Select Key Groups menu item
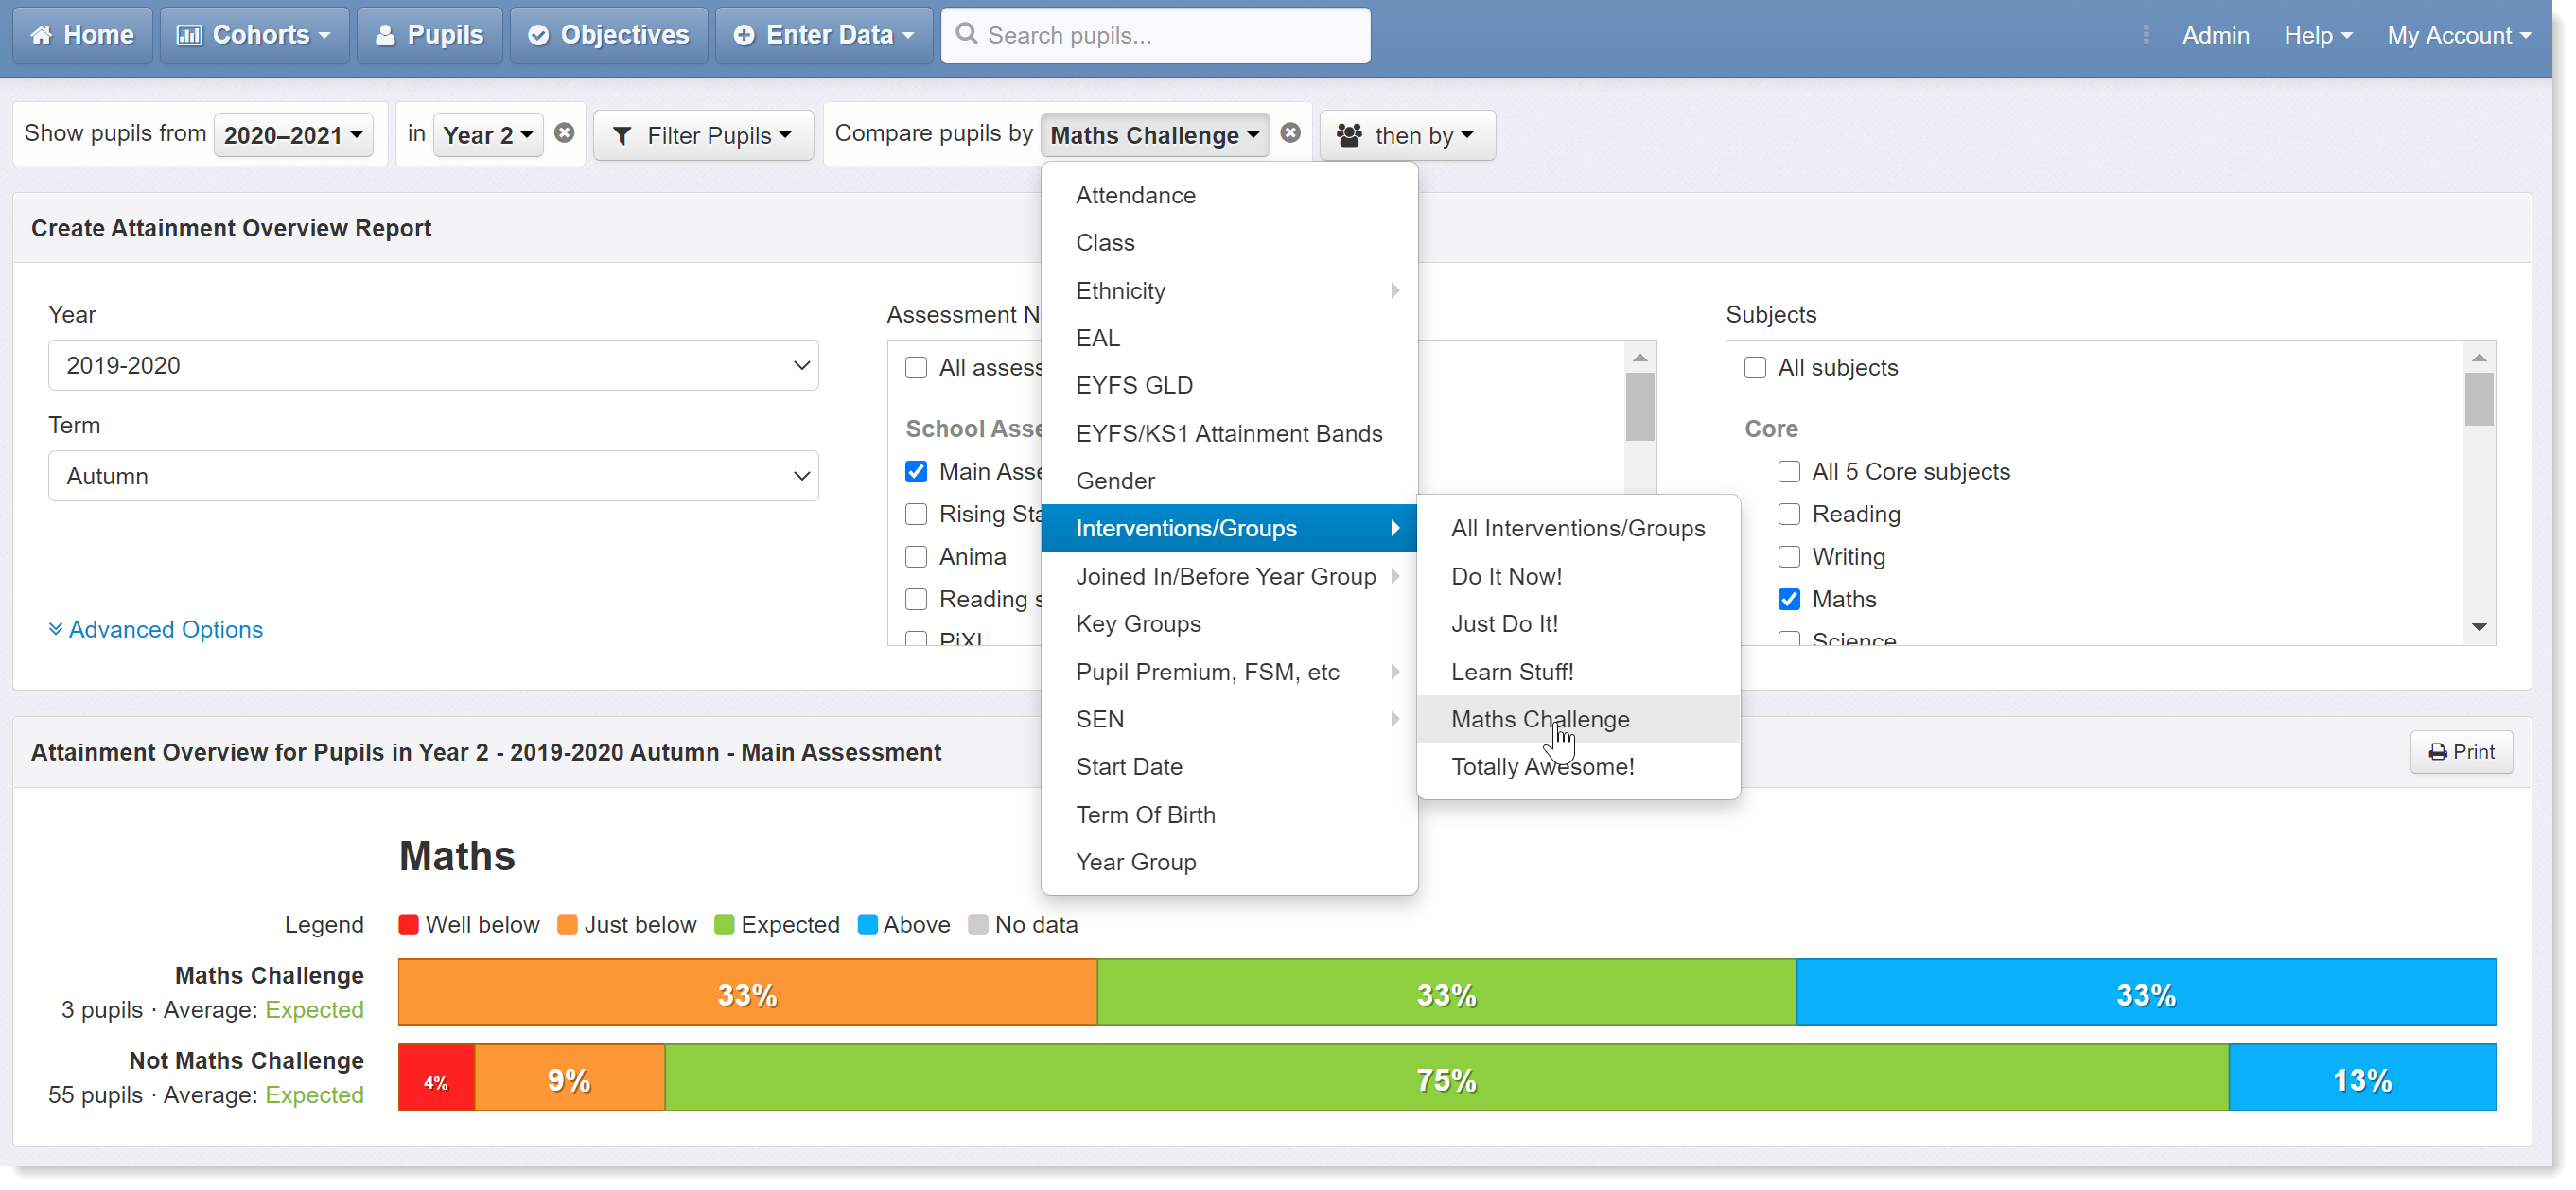This screenshot has width=2576, height=1190. (x=1229, y=624)
